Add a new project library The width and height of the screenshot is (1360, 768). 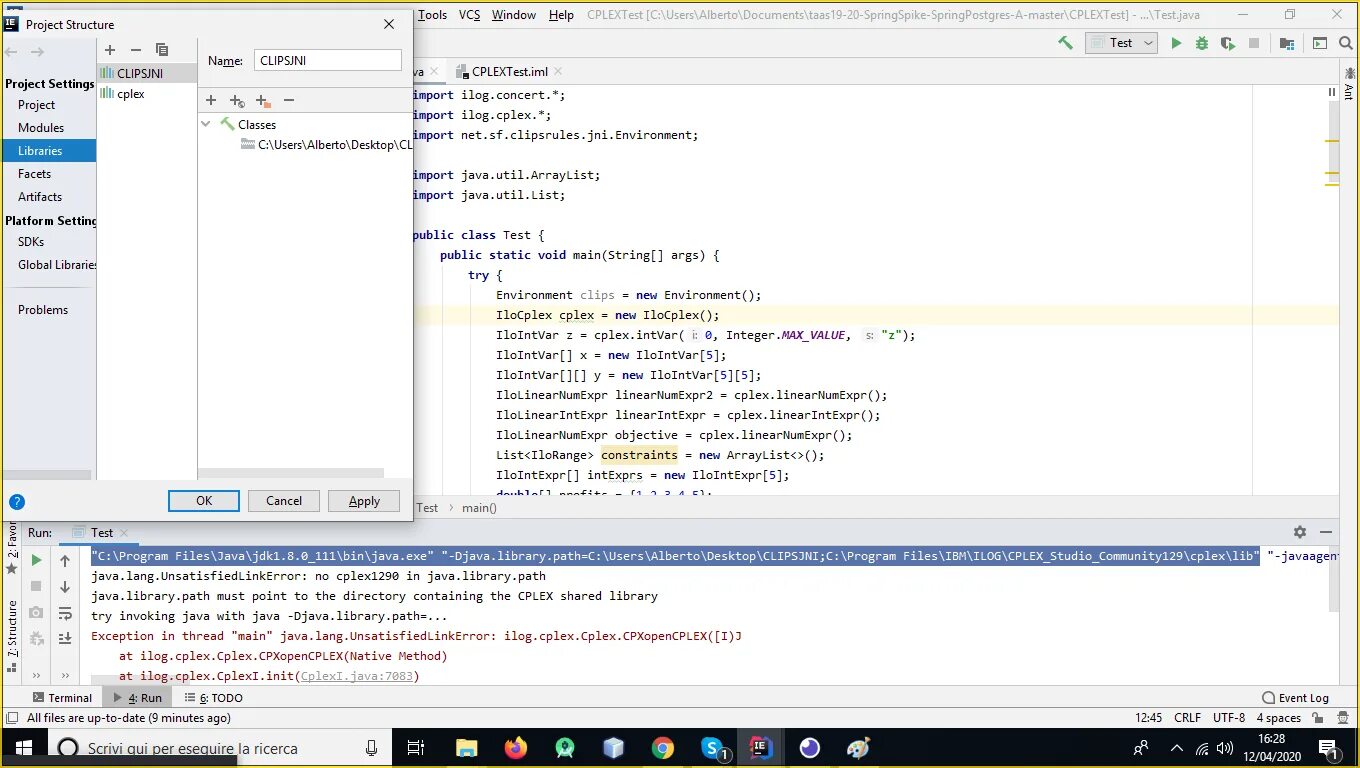click(x=110, y=50)
